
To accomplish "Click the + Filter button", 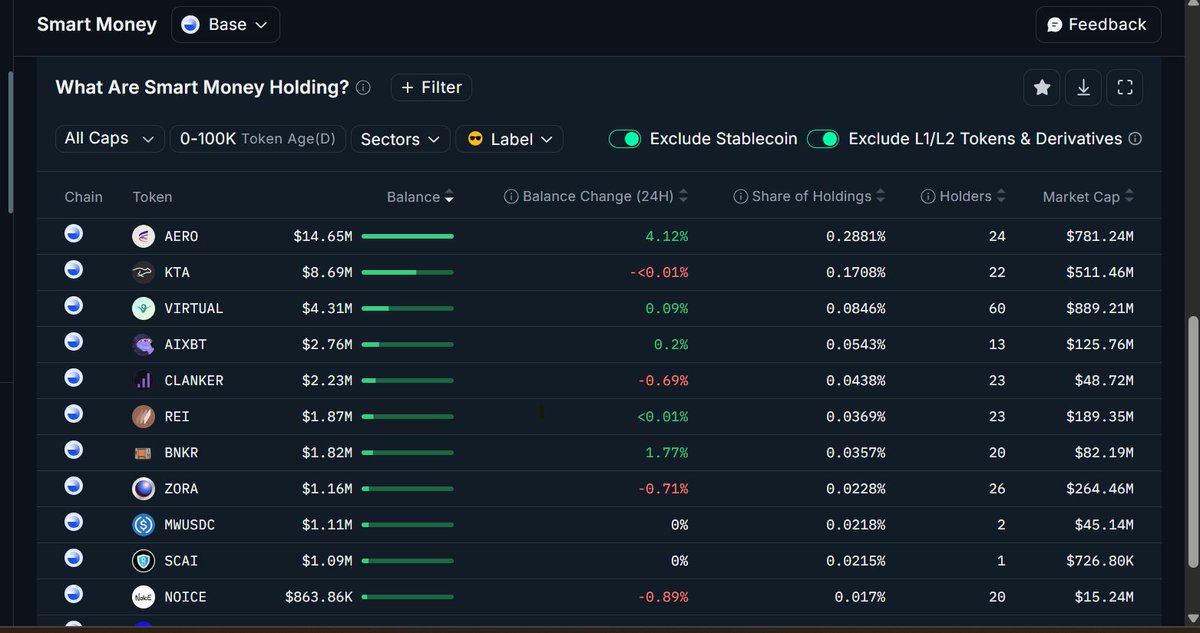I will (x=431, y=87).
